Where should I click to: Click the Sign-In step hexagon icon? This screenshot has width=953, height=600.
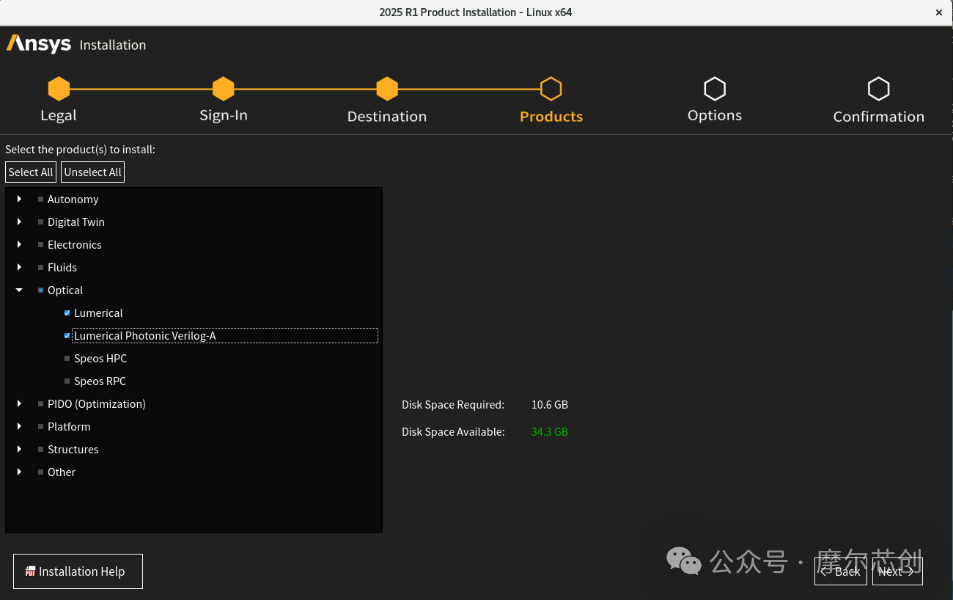(x=223, y=89)
